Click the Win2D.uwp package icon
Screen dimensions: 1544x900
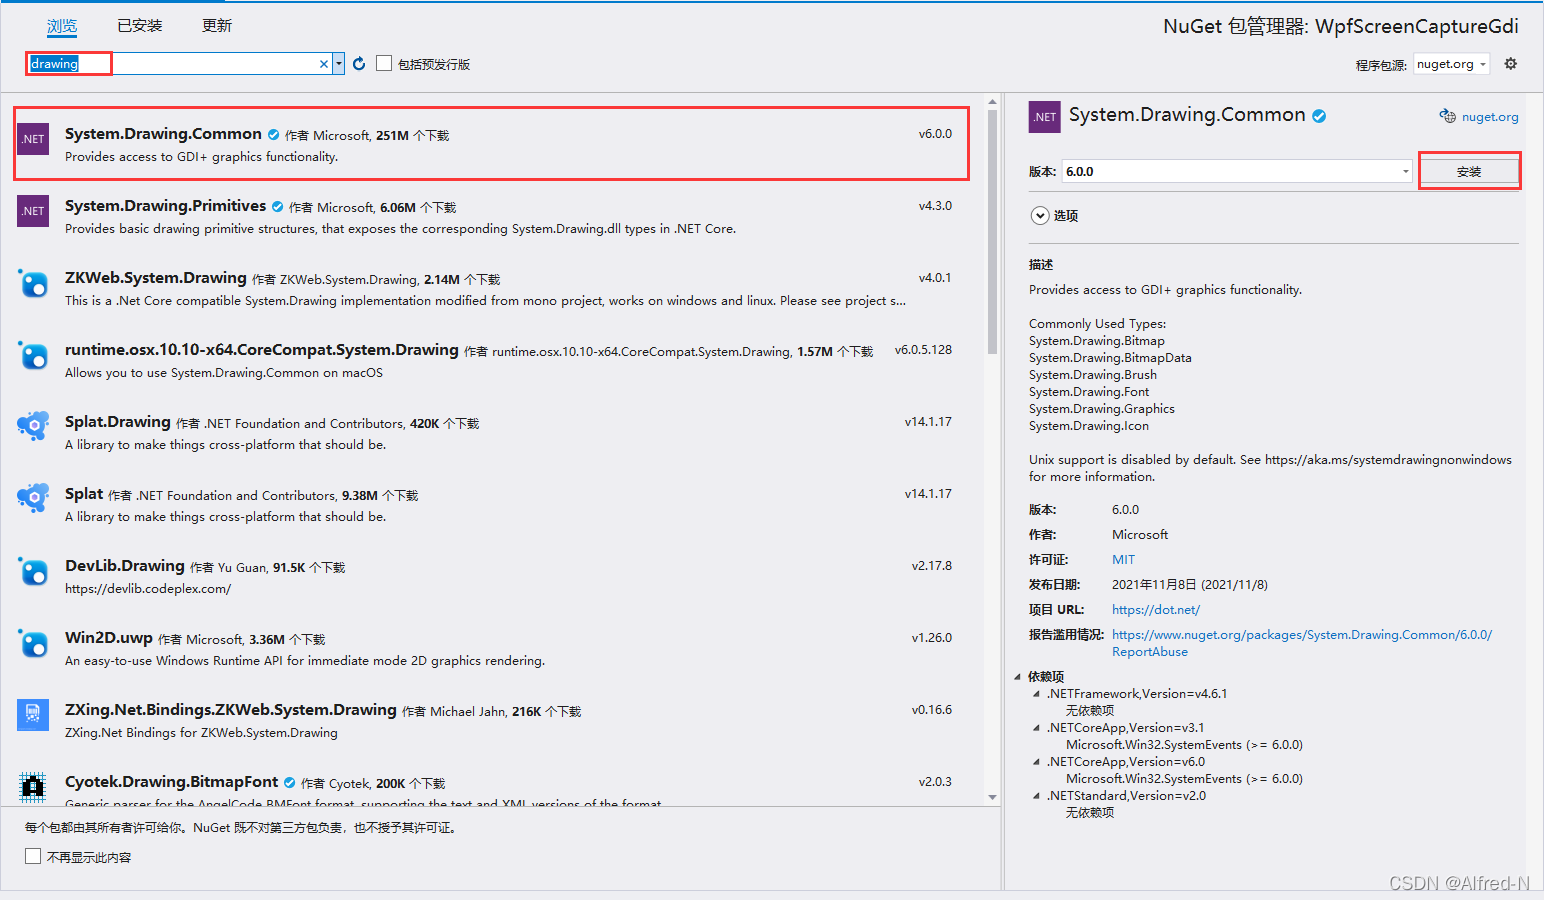[33, 643]
